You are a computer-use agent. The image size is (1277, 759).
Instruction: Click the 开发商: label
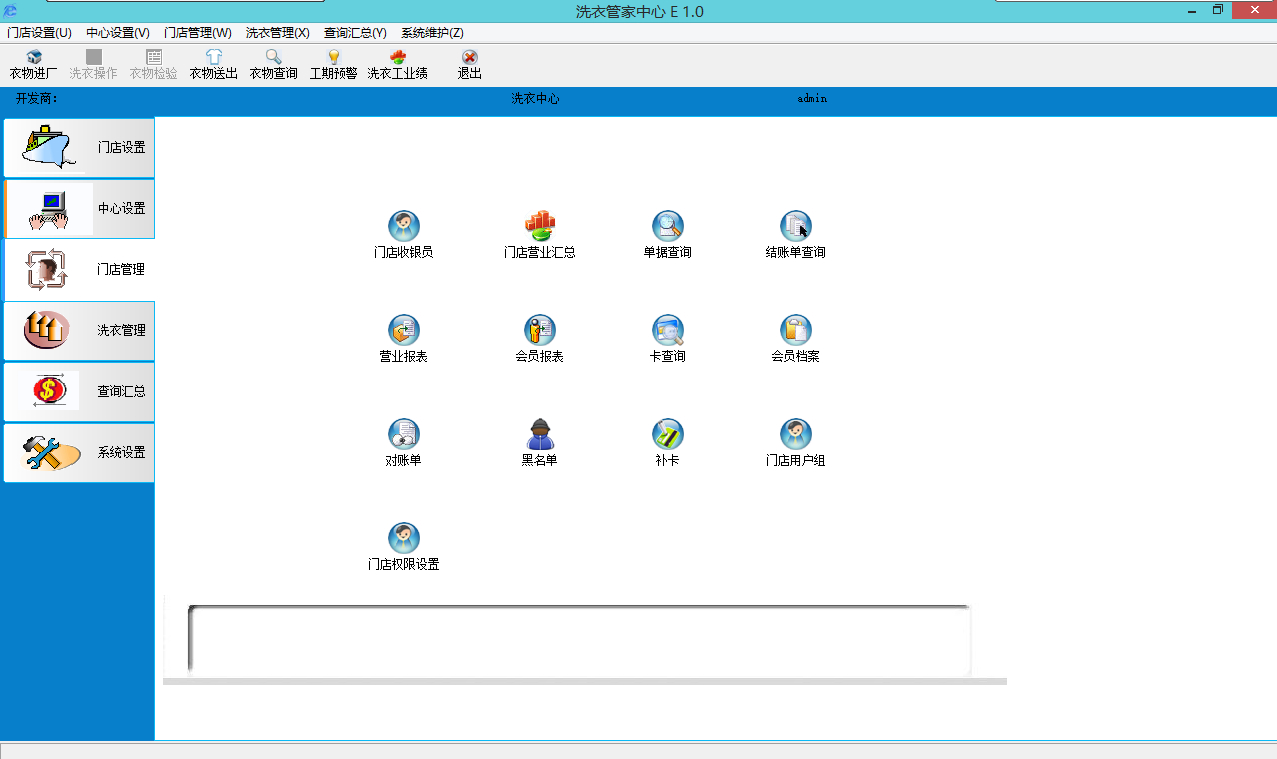37,99
